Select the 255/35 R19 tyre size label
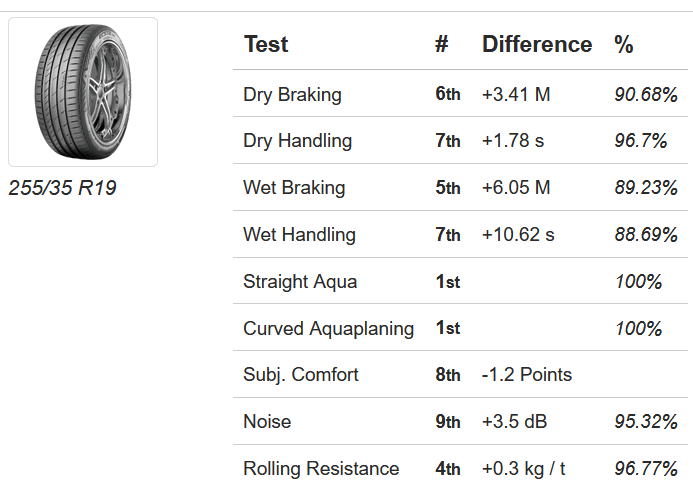693x488 pixels. pos(62,188)
